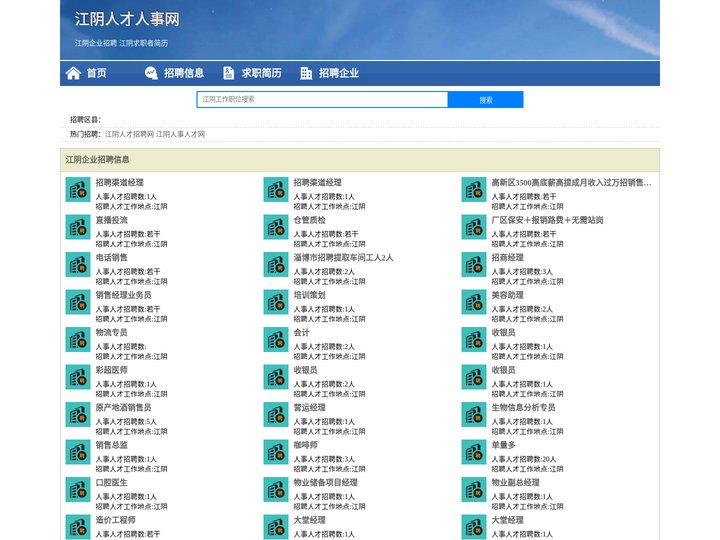Open the 招聘信息 navigation tab
Screen dimensions: 720x540
tap(184, 73)
